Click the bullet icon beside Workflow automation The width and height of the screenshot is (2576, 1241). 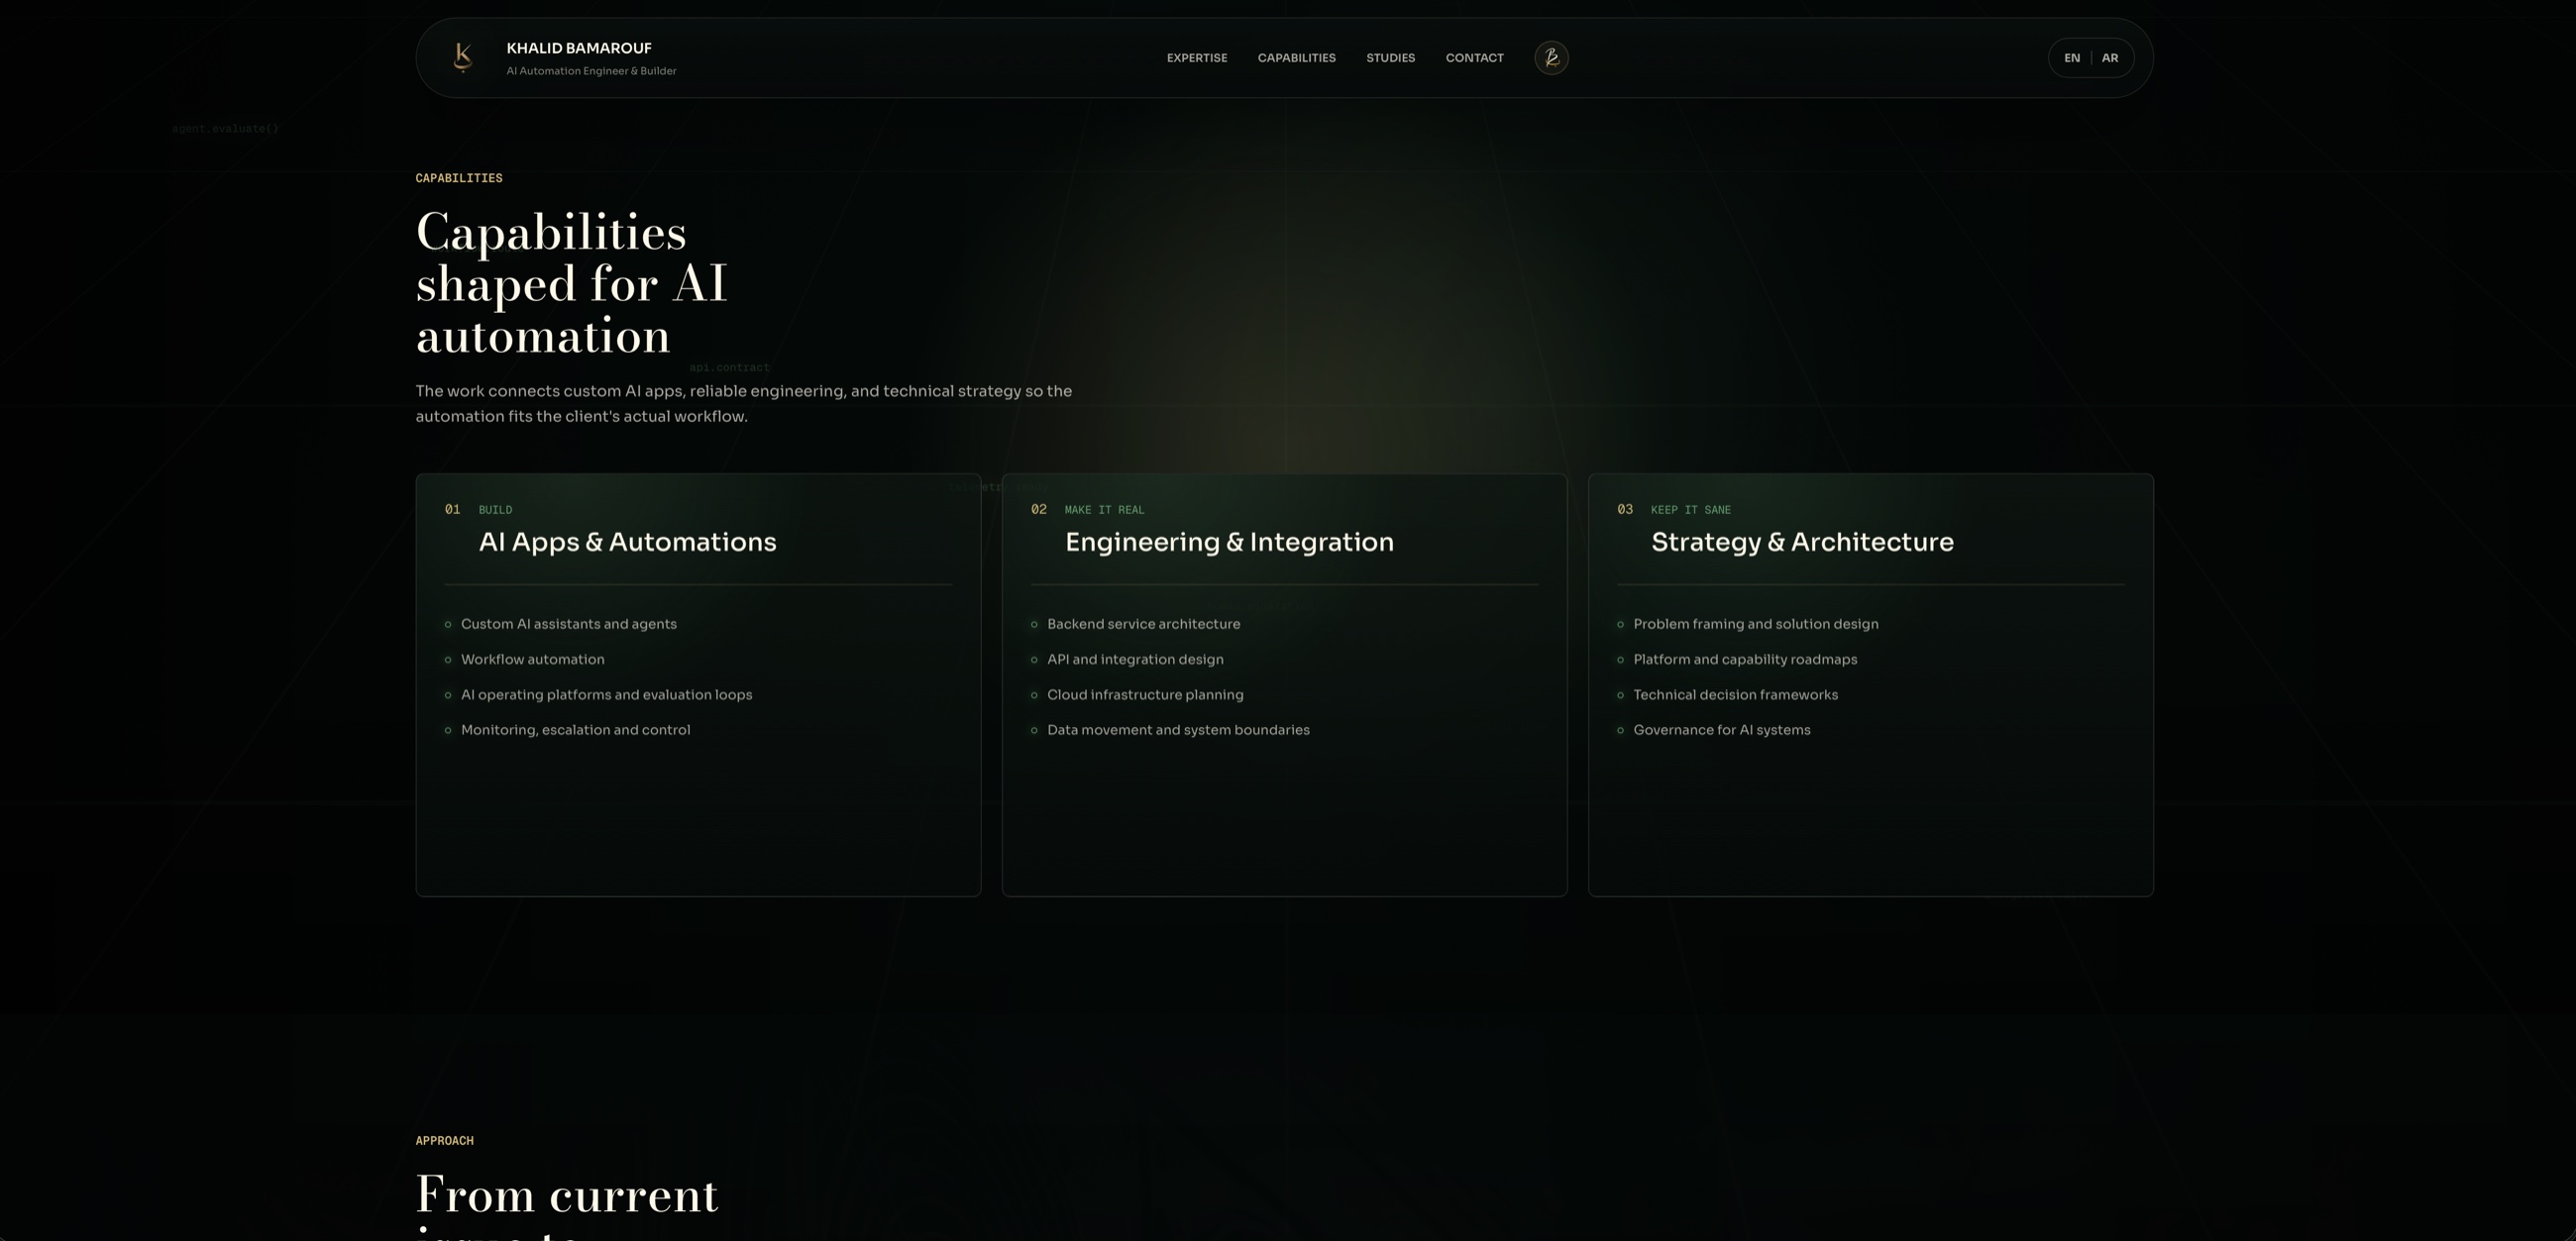448,660
